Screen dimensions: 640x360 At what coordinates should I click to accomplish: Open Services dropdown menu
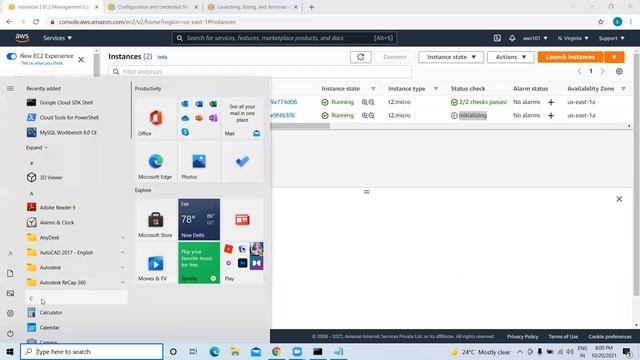pos(58,38)
